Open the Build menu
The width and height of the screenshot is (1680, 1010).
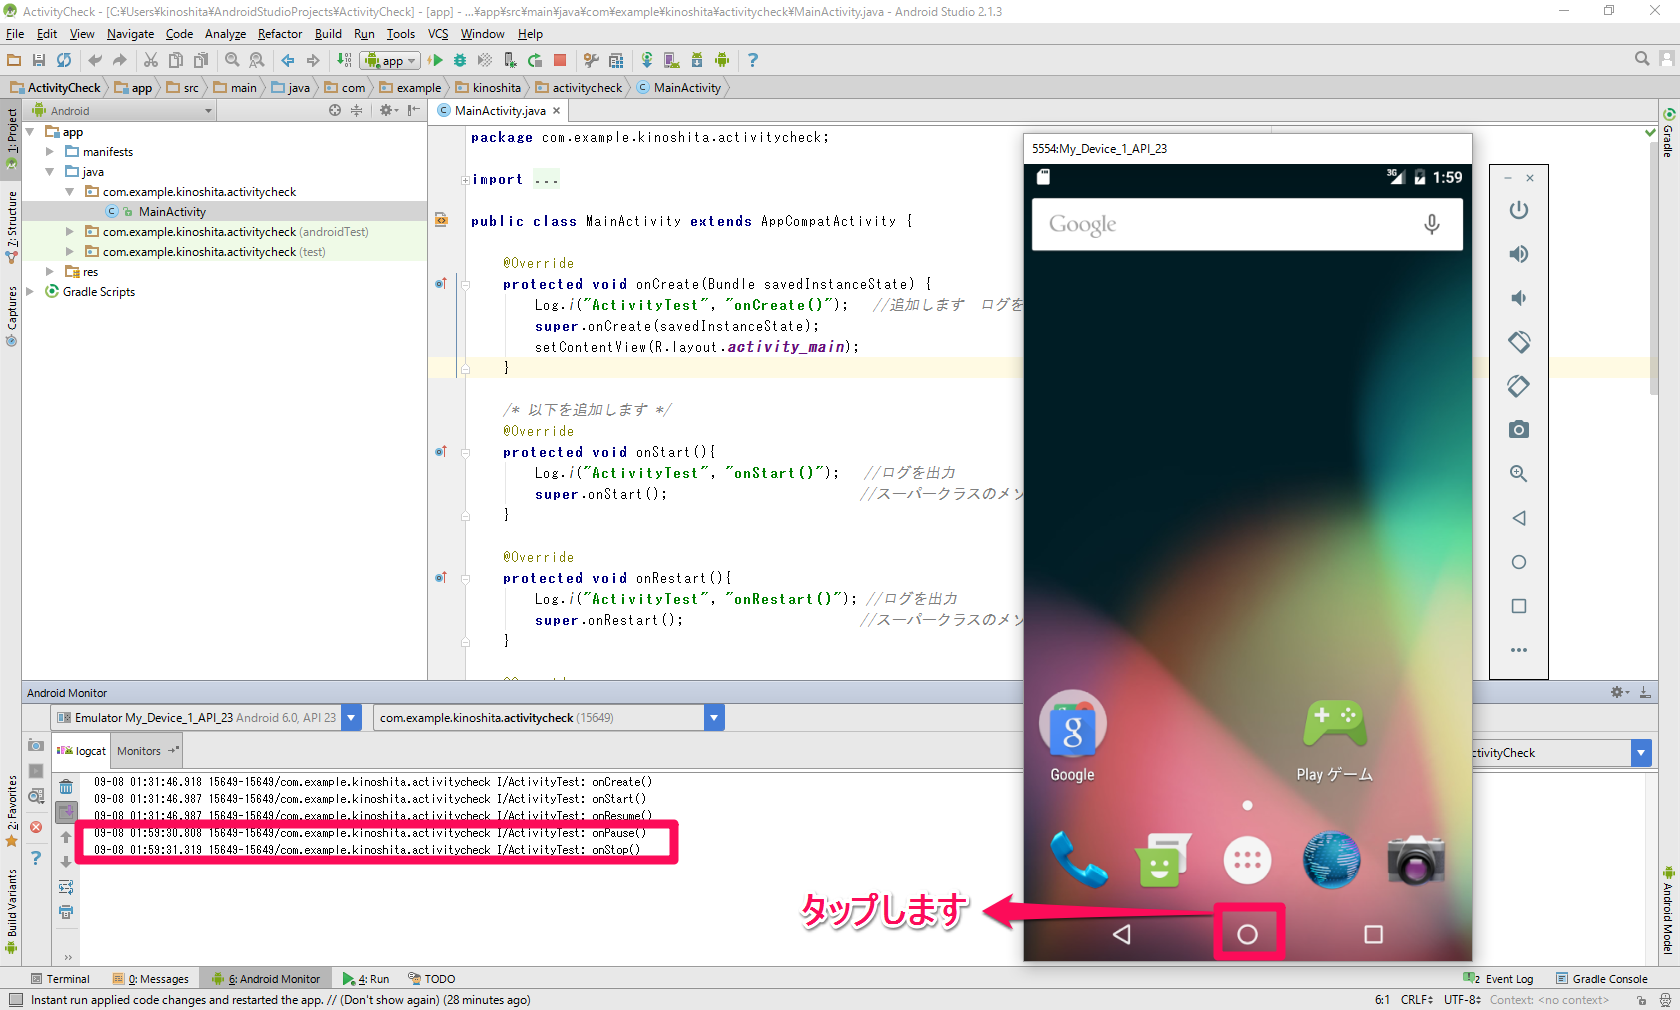(328, 34)
